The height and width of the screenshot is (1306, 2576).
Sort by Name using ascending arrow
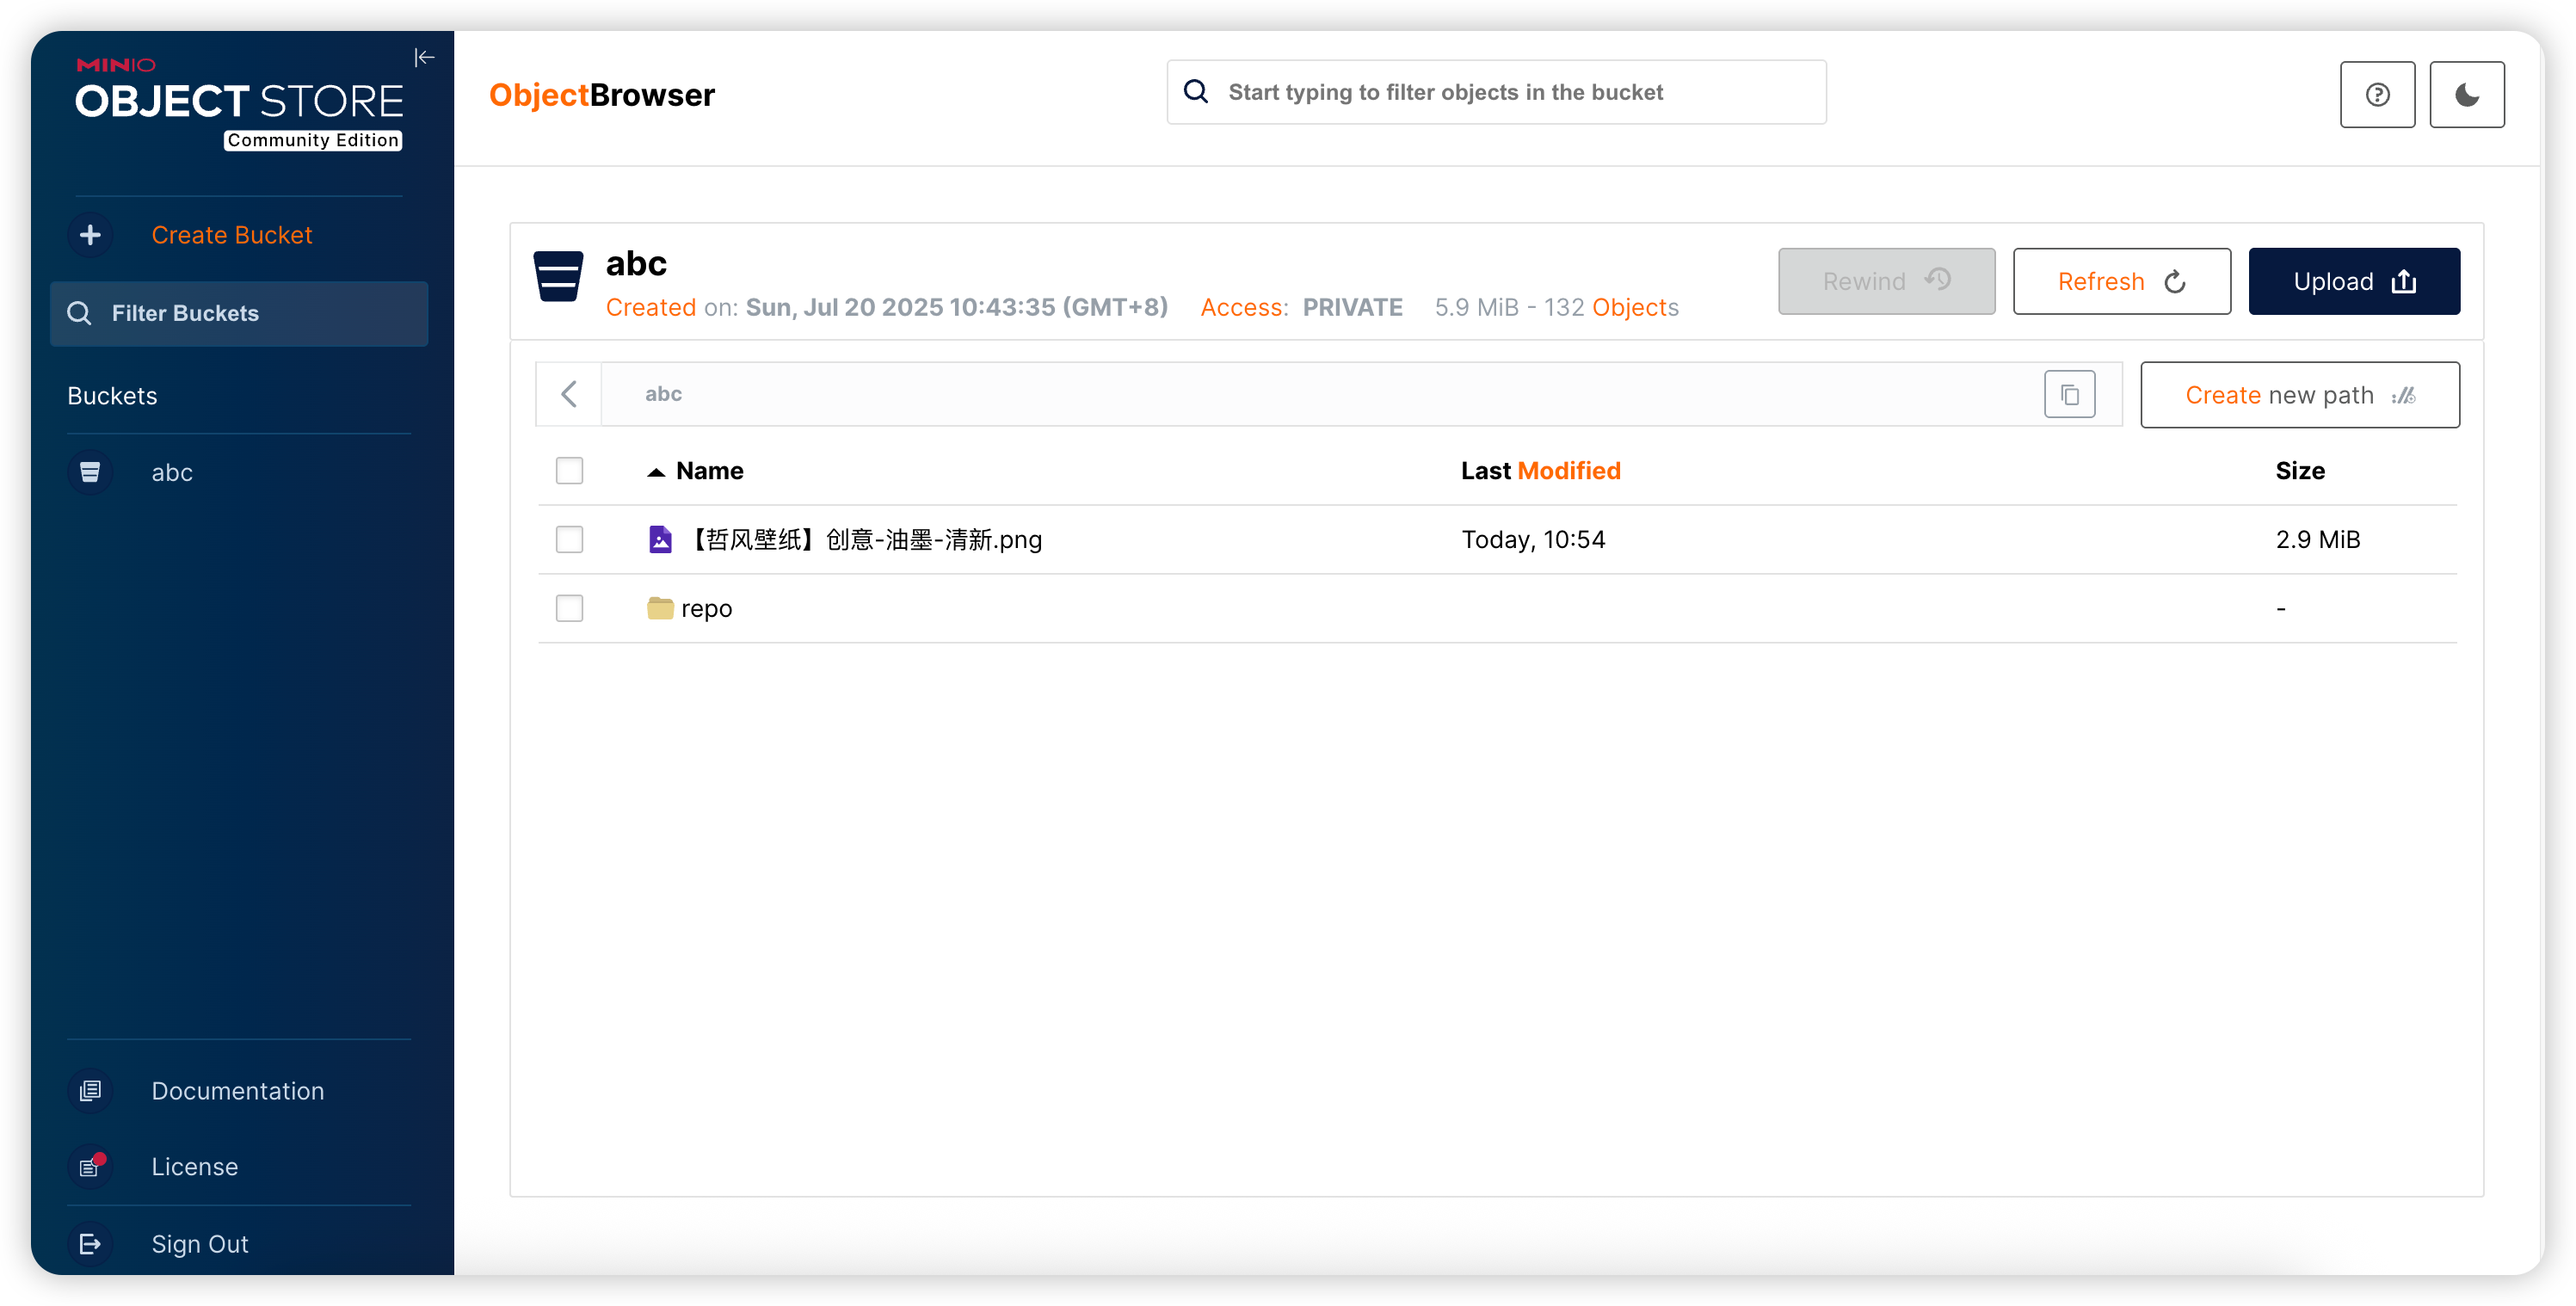pos(656,472)
